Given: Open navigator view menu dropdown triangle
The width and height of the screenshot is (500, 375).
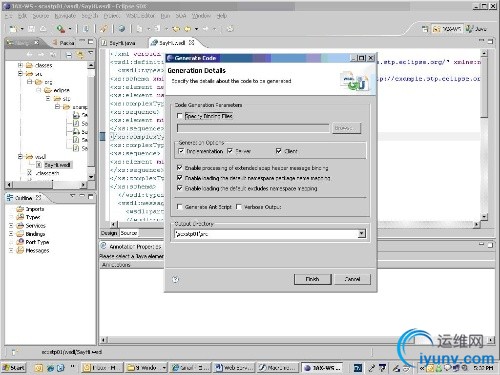Looking at the screenshot, I should coord(90,53).
